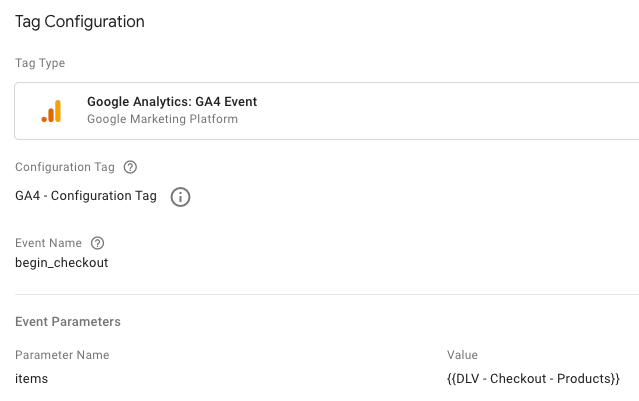Click 'Google Marketing Platform' subtitle
639x401 pixels.
[x=162, y=119]
